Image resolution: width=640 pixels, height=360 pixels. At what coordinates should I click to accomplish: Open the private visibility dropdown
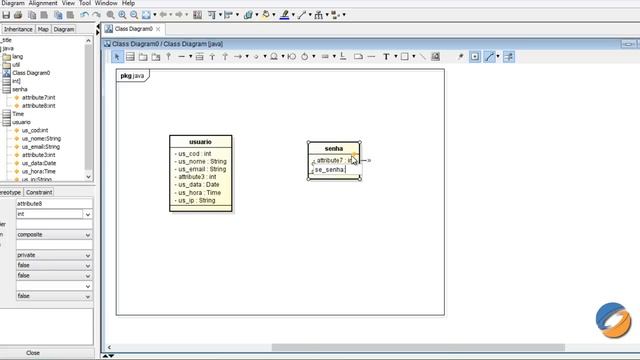(x=54, y=255)
